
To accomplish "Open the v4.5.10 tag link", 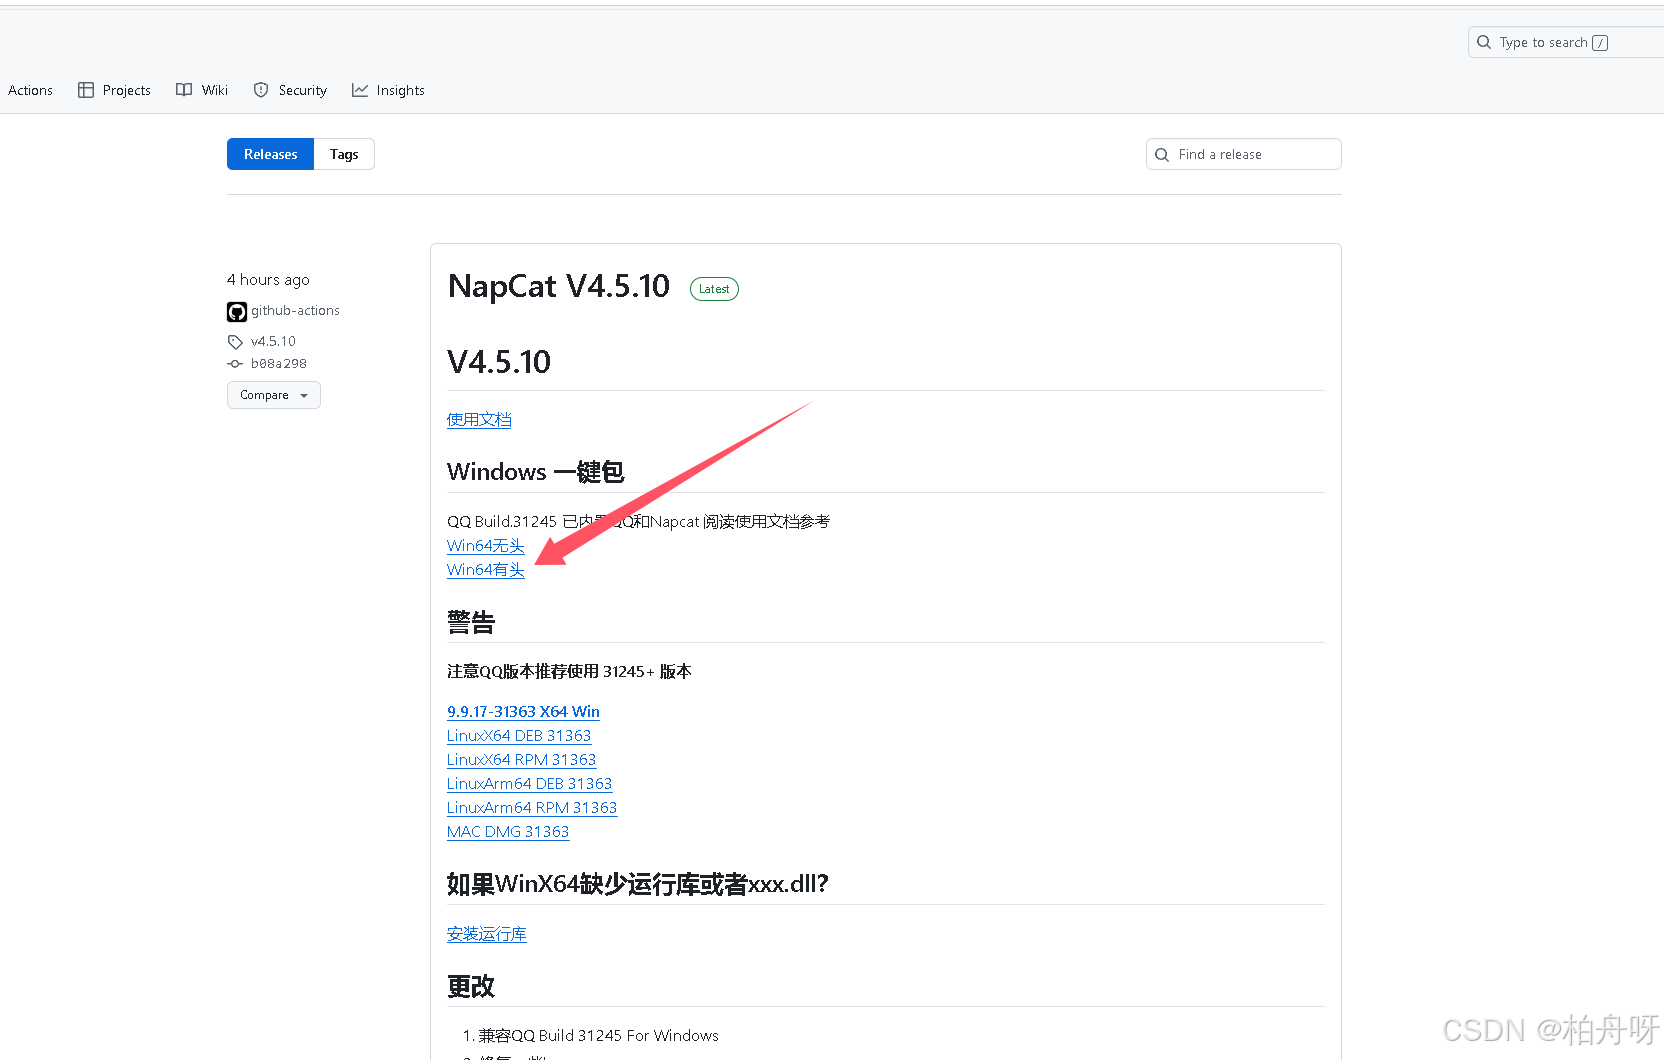I will 273,341.
